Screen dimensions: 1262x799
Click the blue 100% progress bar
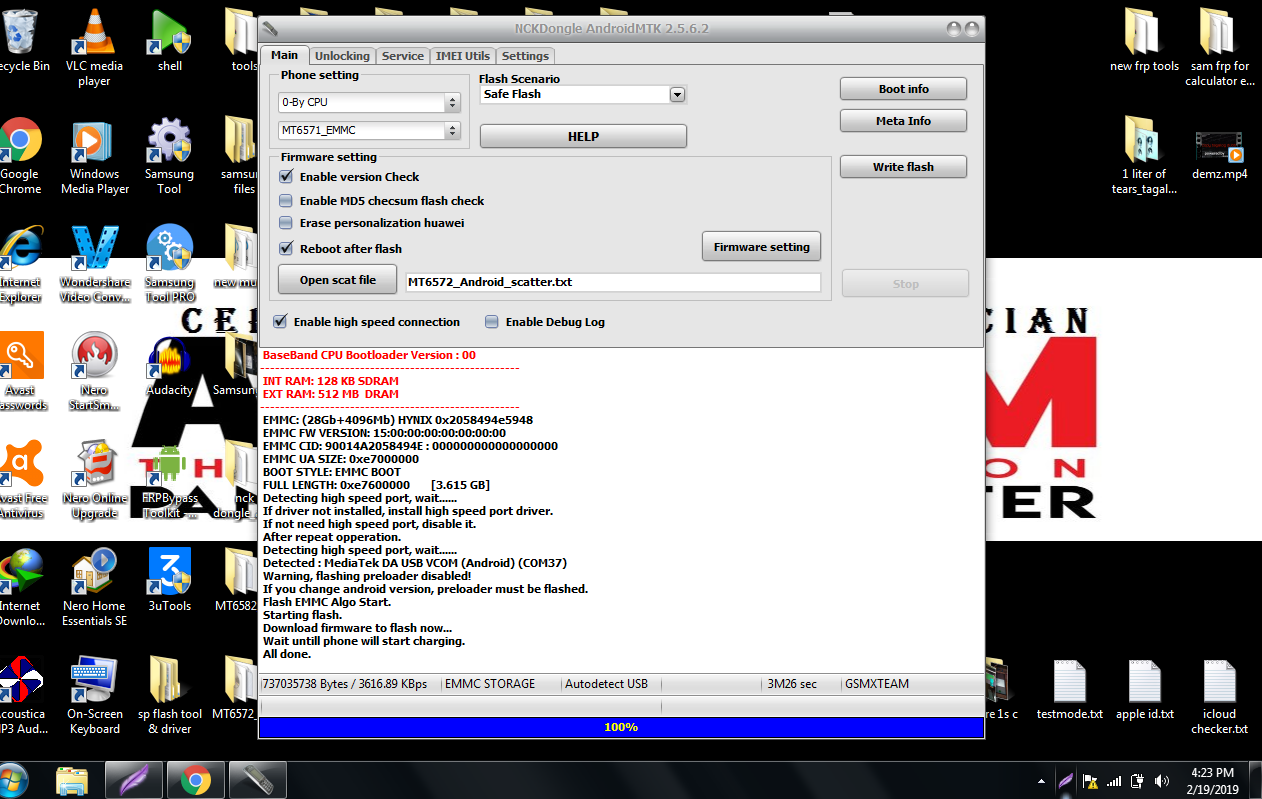point(621,727)
